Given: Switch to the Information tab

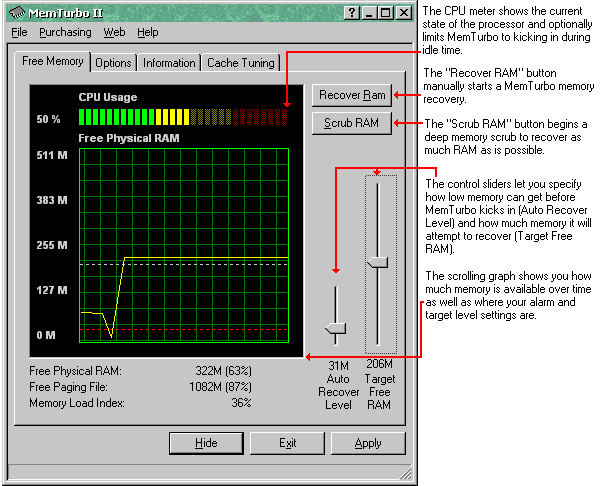Looking at the screenshot, I should tap(169, 63).
